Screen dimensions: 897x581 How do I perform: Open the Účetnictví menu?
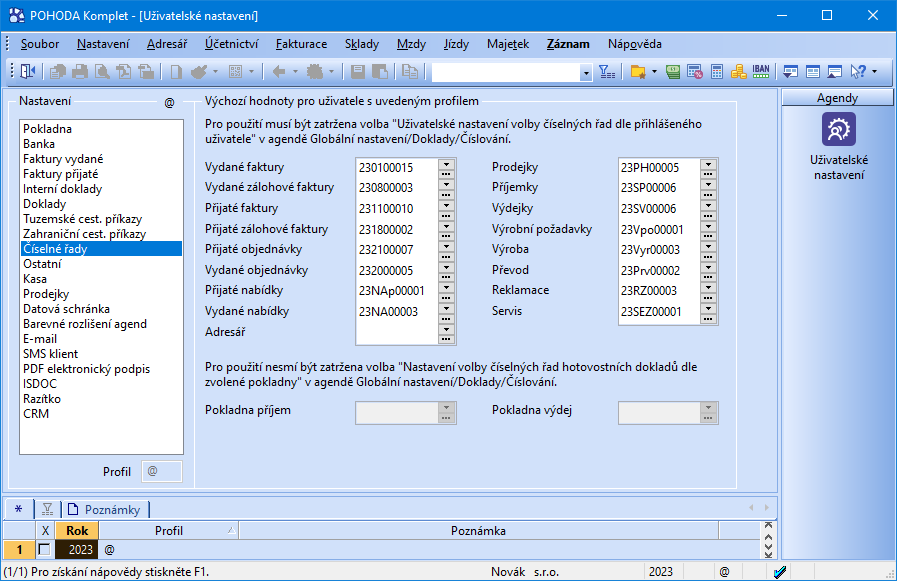point(231,44)
